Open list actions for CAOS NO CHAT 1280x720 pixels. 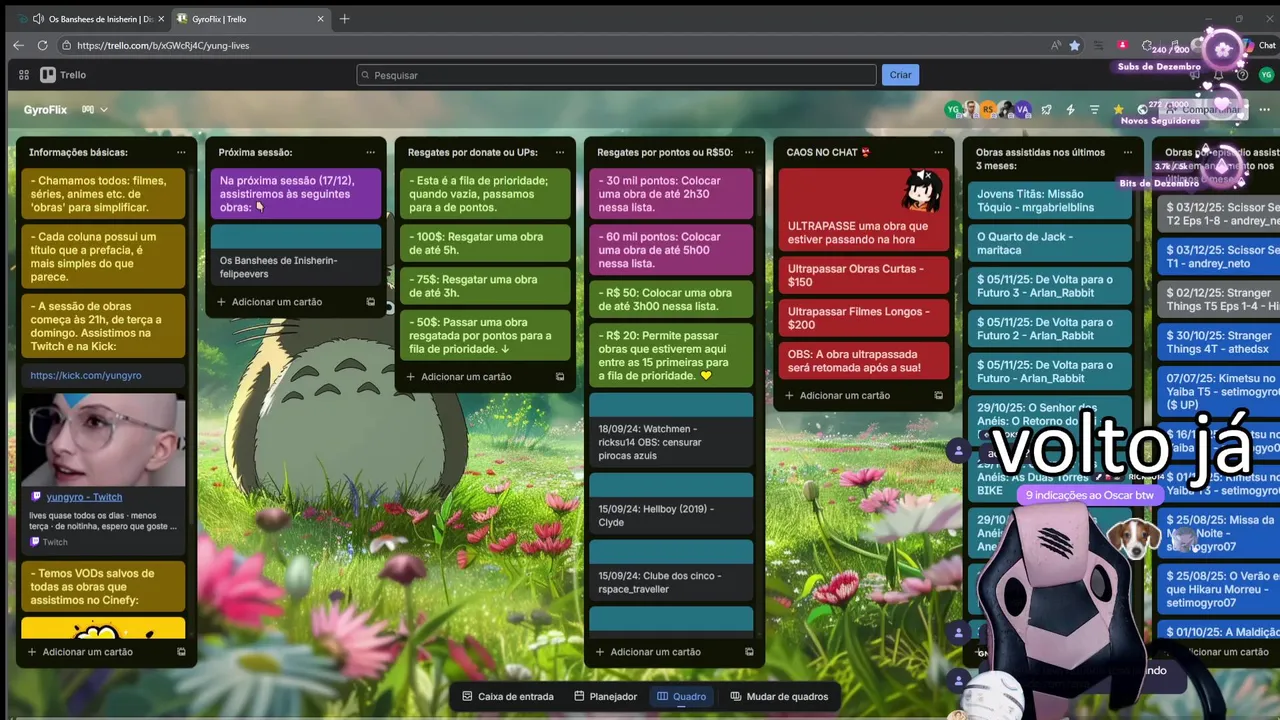(938, 152)
